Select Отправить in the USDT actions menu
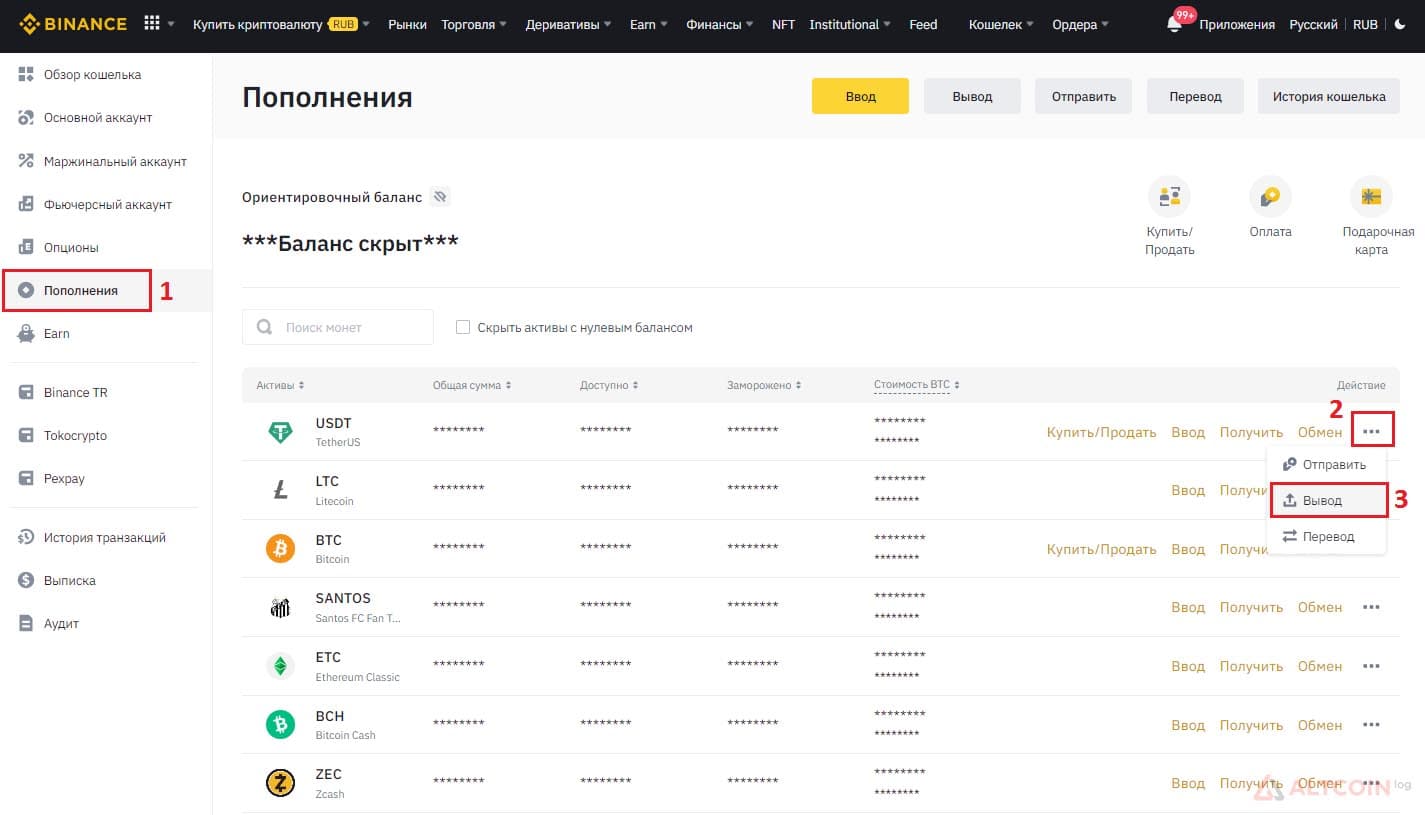Screen dimensions: 1425x815 [1326, 464]
